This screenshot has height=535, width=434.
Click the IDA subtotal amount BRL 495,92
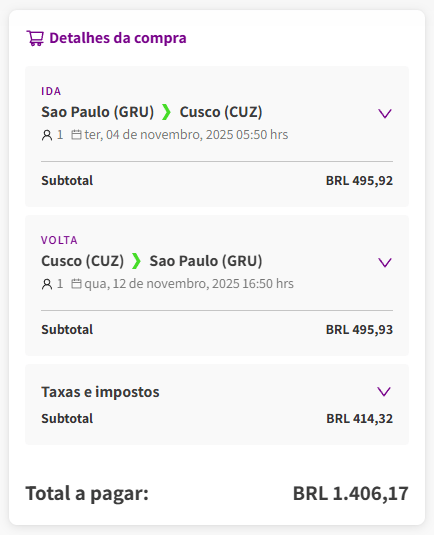coord(359,180)
